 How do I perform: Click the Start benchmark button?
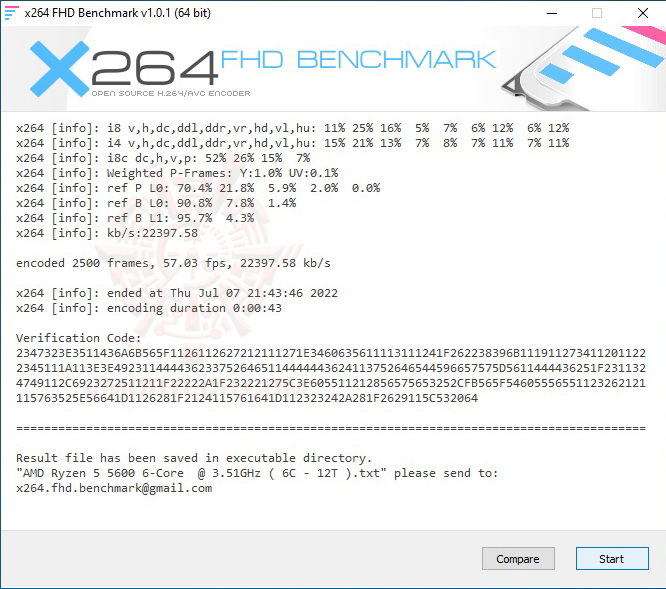pyautogui.click(x=612, y=558)
